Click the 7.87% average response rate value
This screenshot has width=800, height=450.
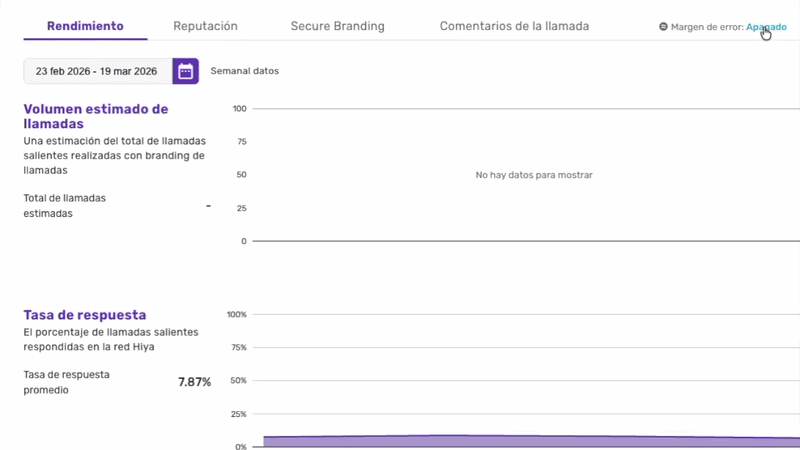pyautogui.click(x=194, y=382)
